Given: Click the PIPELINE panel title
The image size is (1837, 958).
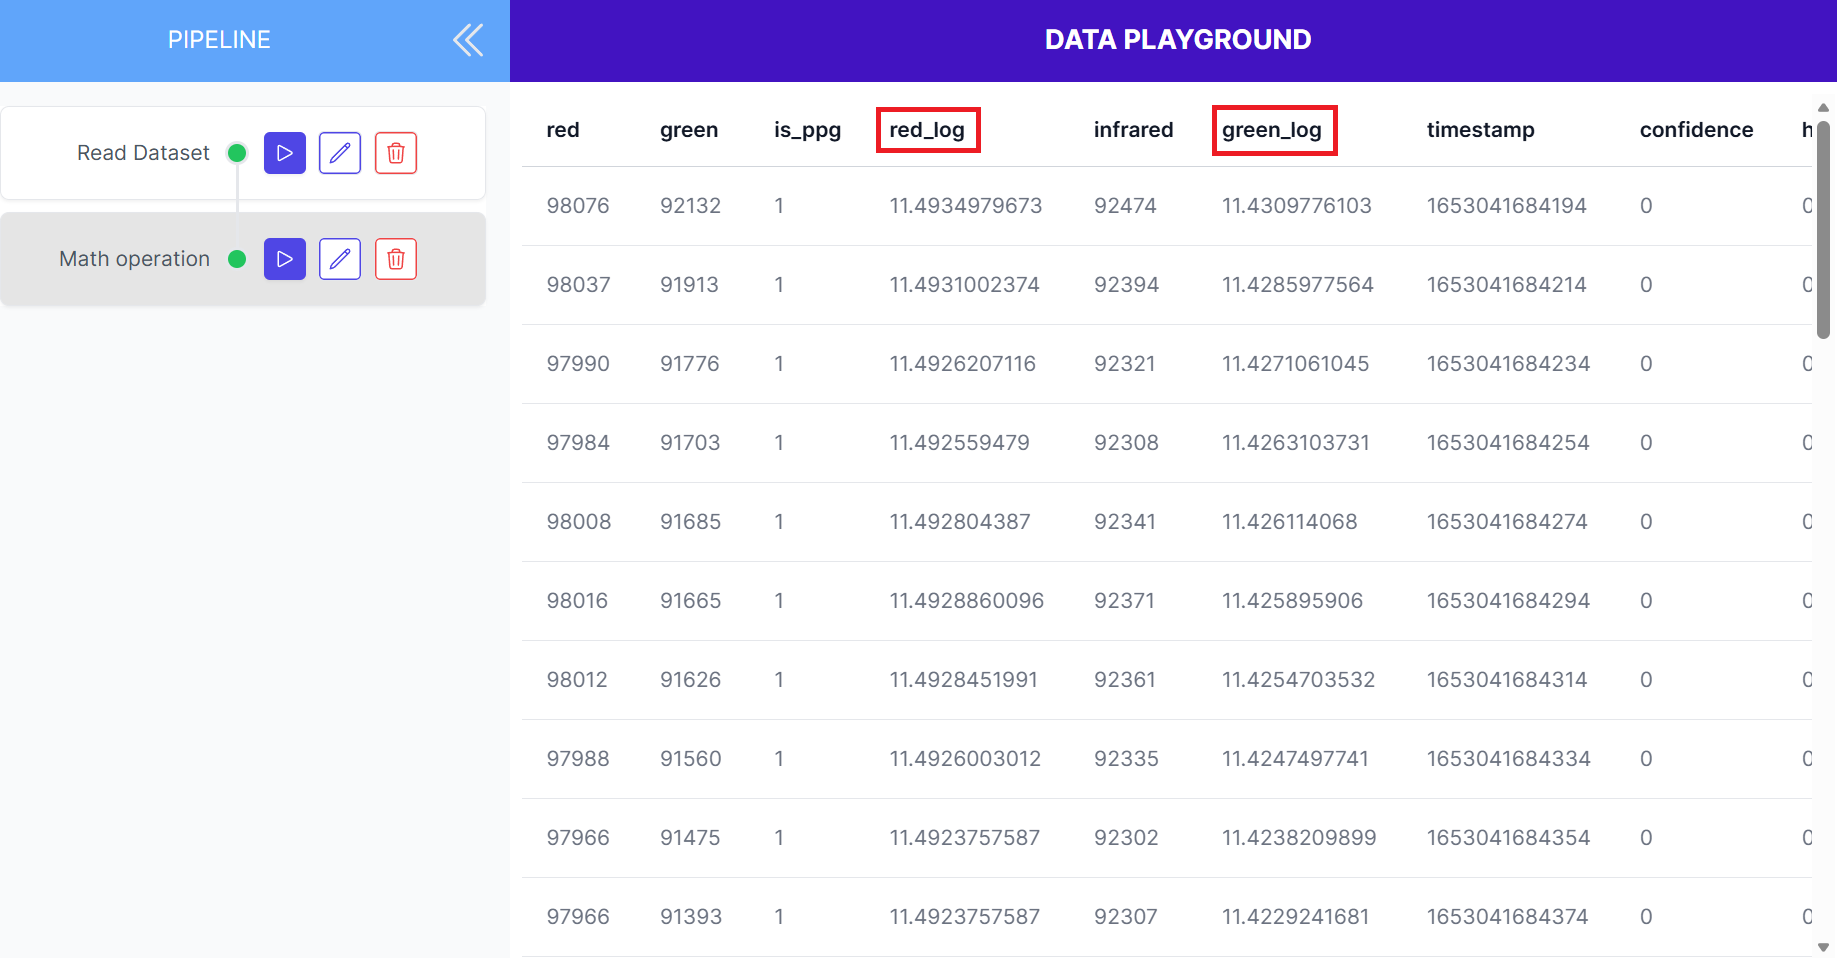Looking at the screenshot, I should [219, 40].
